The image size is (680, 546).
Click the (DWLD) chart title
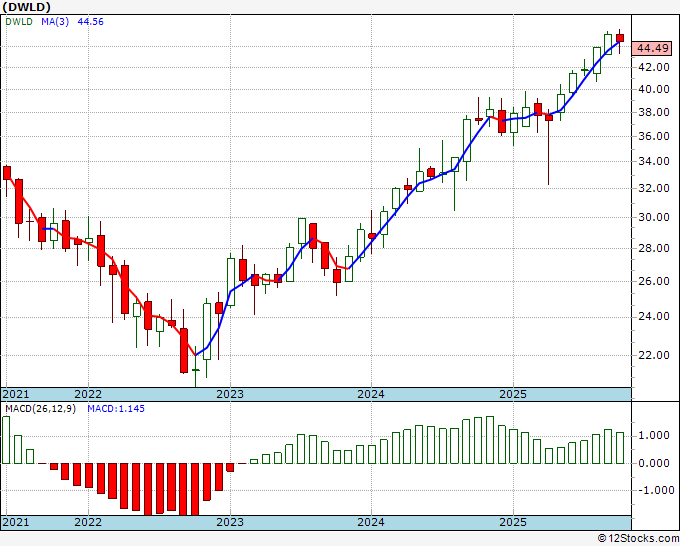[26, 7]
